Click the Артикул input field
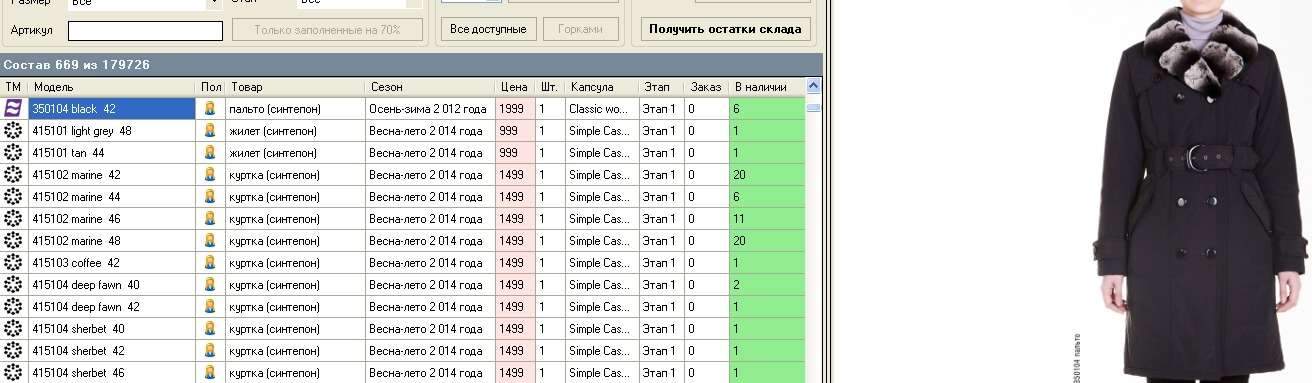The height and width of the screenshot is (383, 1312). click(145, 31)
